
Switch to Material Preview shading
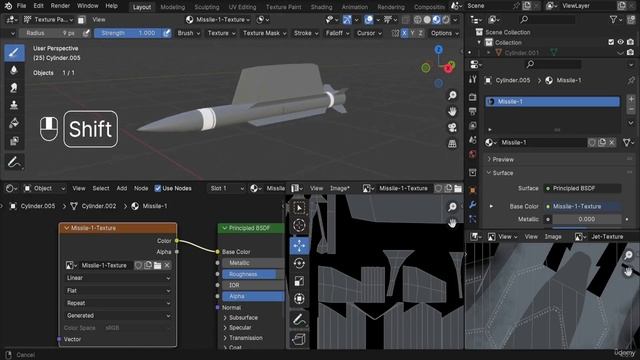click(436, 19)
